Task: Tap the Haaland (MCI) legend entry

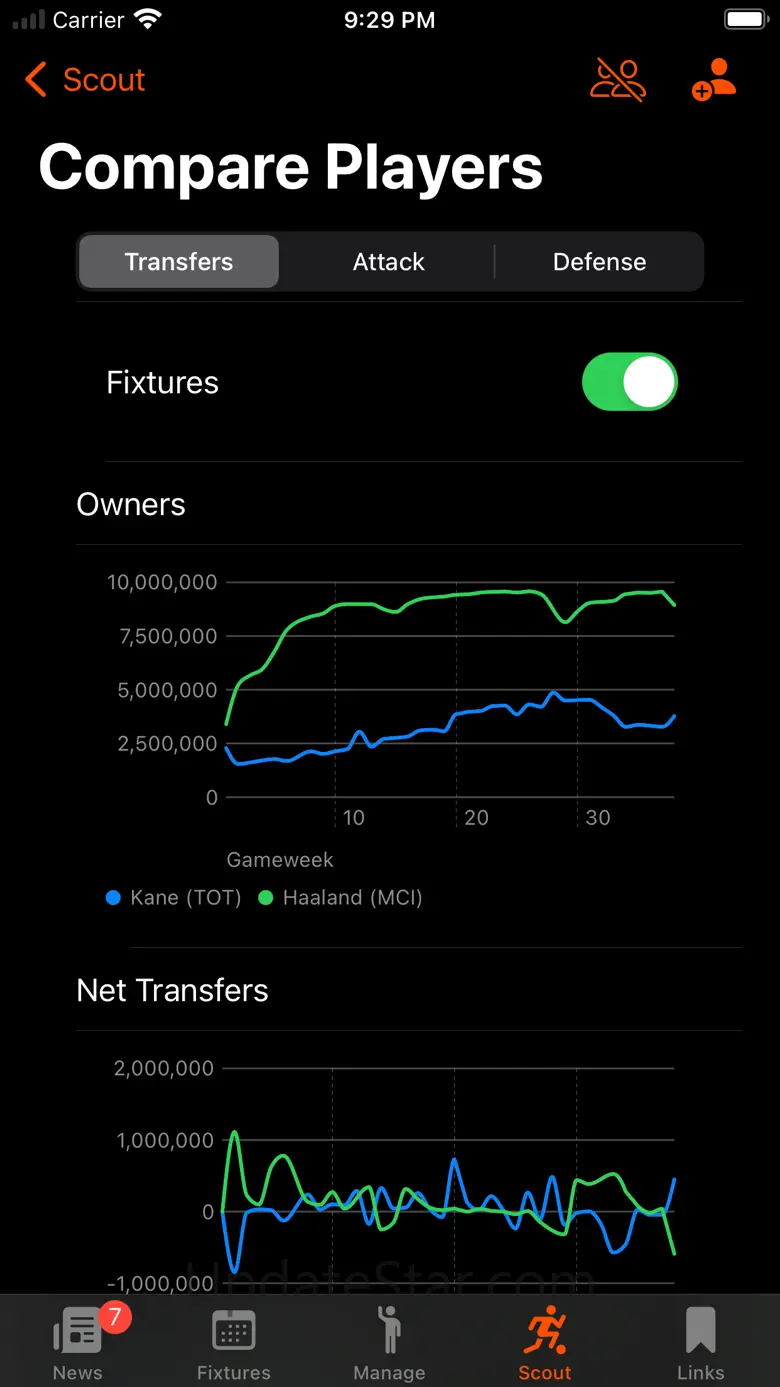Action: (341, 898)
